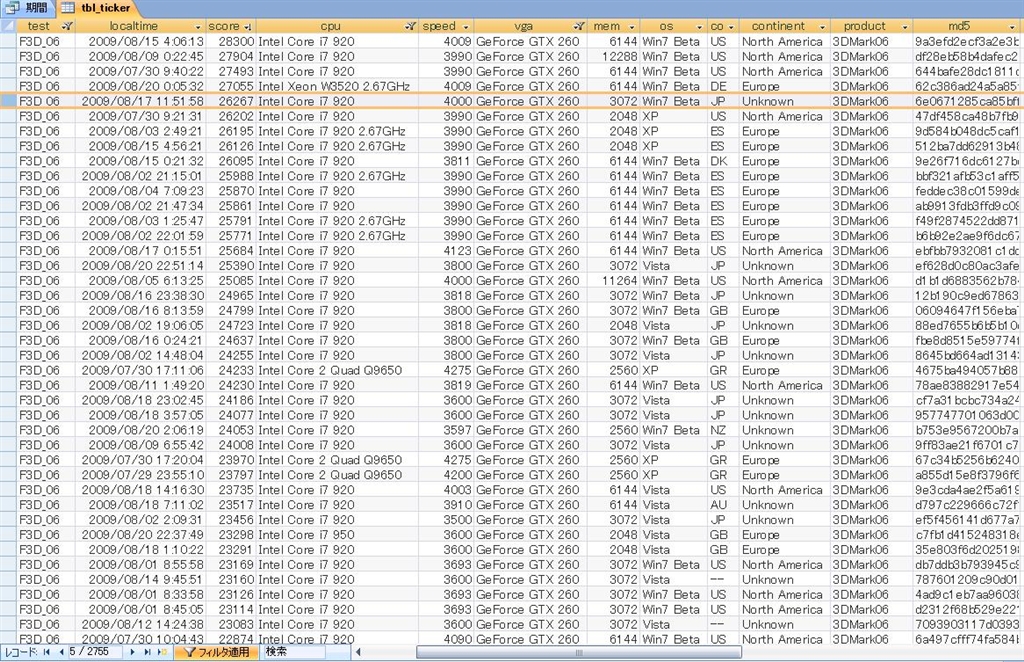
Task: Open the score column sort dropdown arrow
Action: [248, 27]
